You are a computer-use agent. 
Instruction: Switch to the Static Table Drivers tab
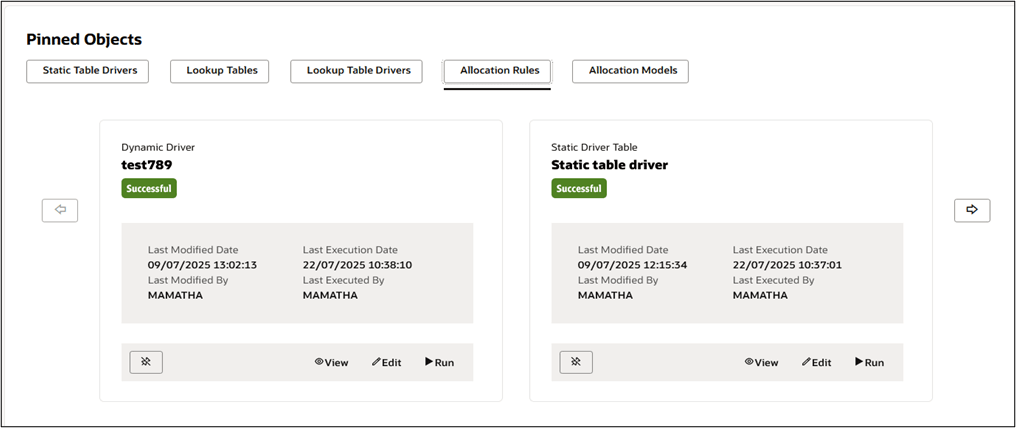tap(87, 71)
